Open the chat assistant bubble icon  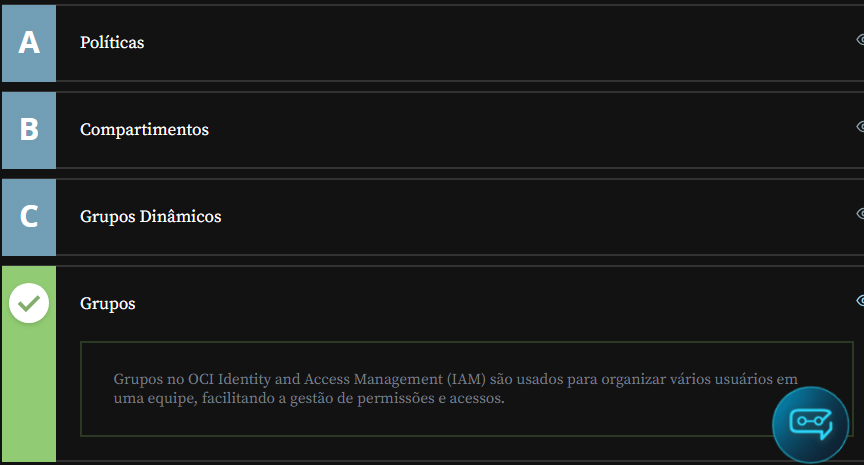(810, 422)
